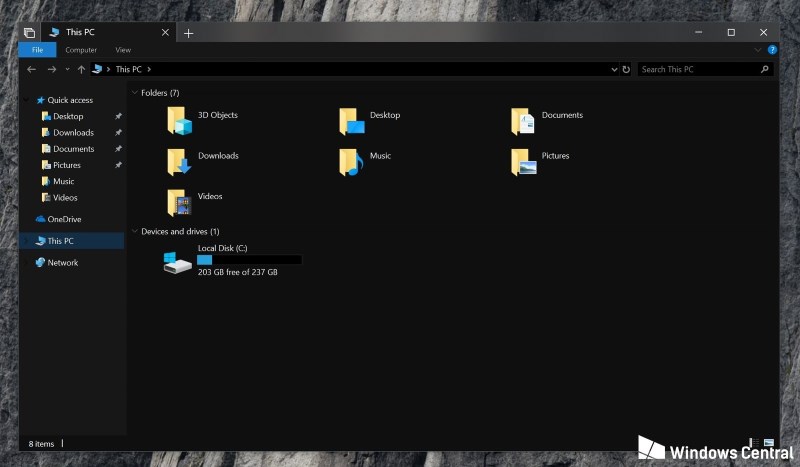Open the address bar history dropdown

(614, 70)
